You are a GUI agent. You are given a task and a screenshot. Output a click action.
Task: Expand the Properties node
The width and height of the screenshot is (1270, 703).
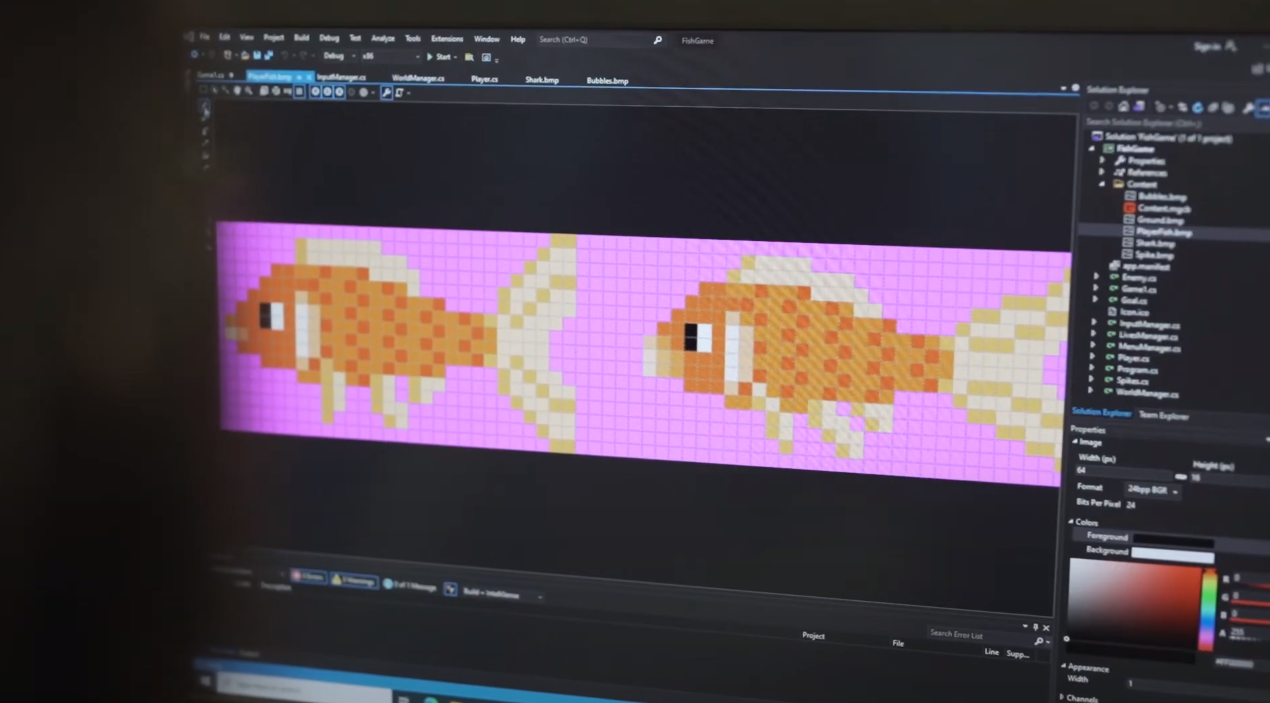[1102, 160]
